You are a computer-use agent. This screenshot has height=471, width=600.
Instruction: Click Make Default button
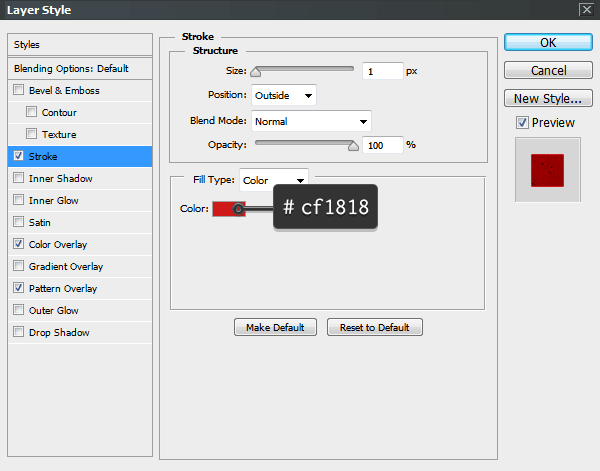tap(275, 328)
